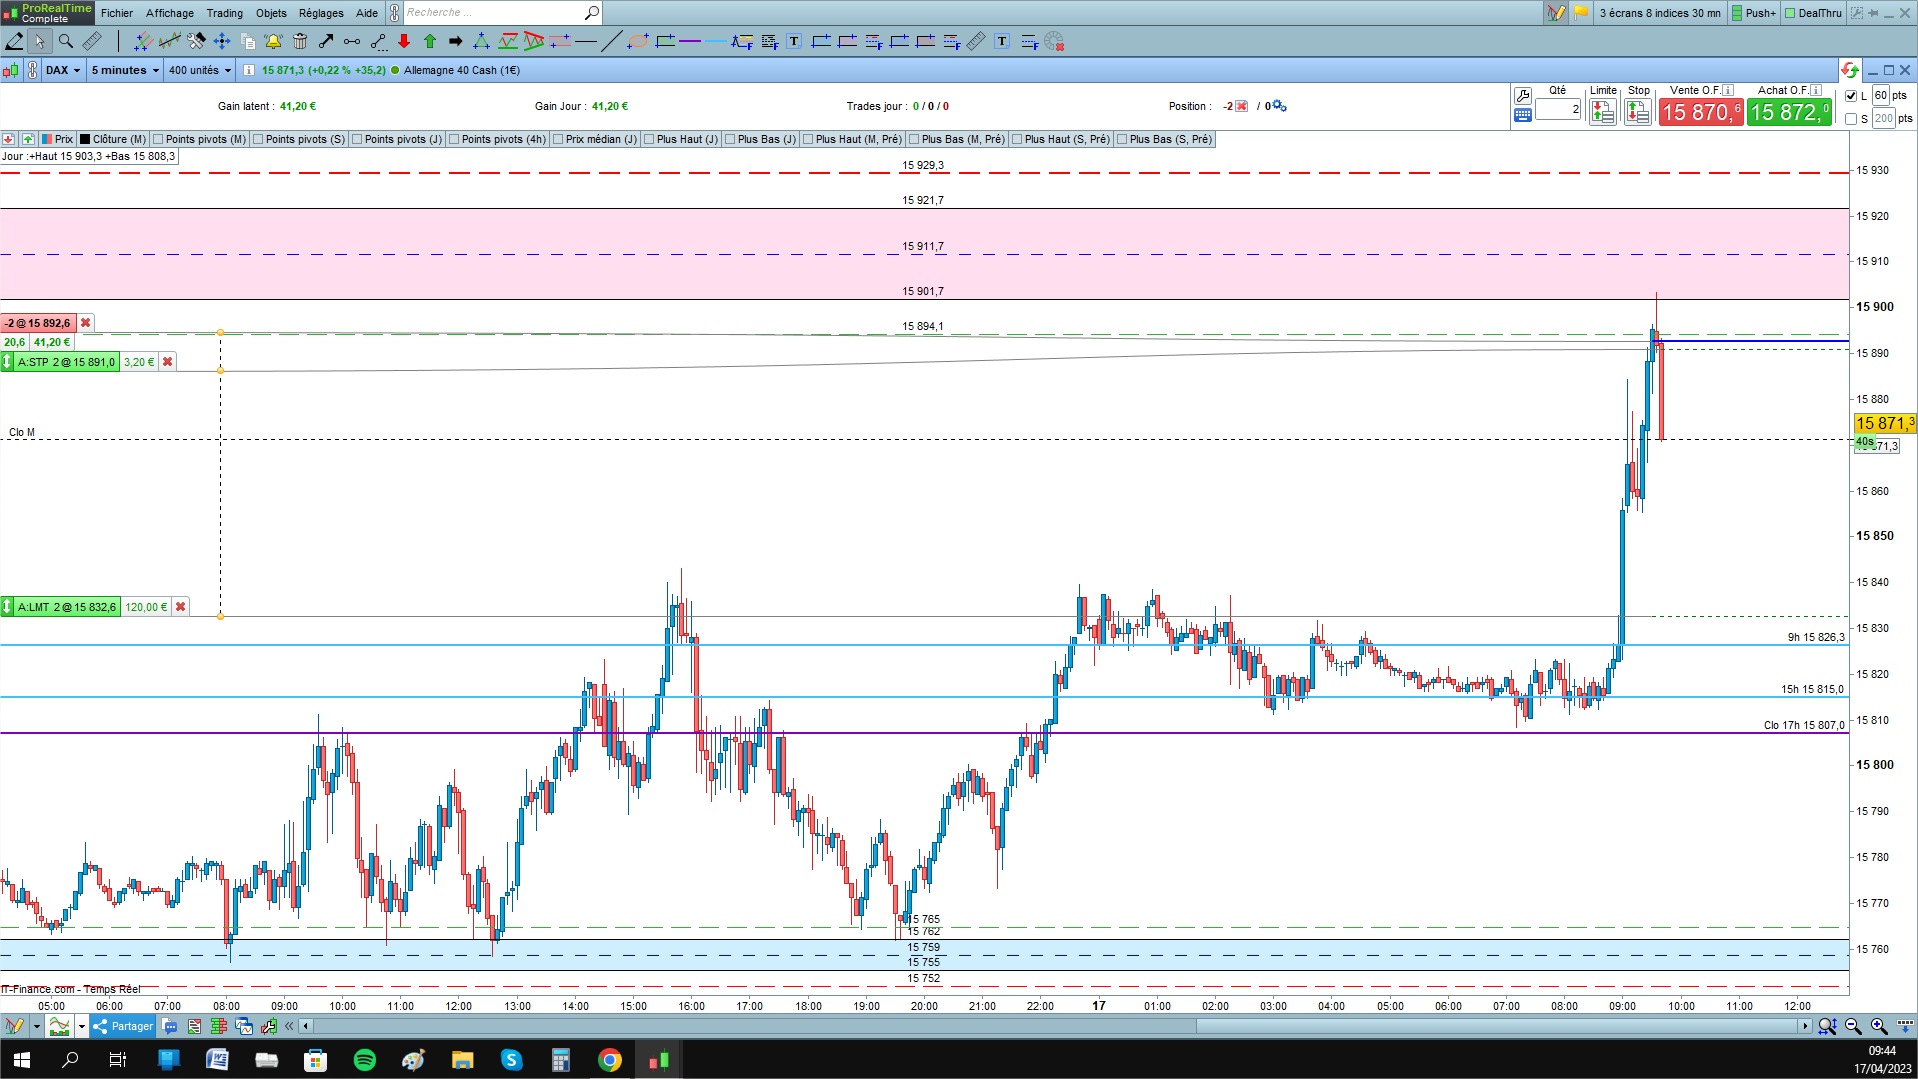The height and width of the screenshot is (1079, 1918).
Task: Open the Calculator from the taskbar
Action: (560, 1060)
